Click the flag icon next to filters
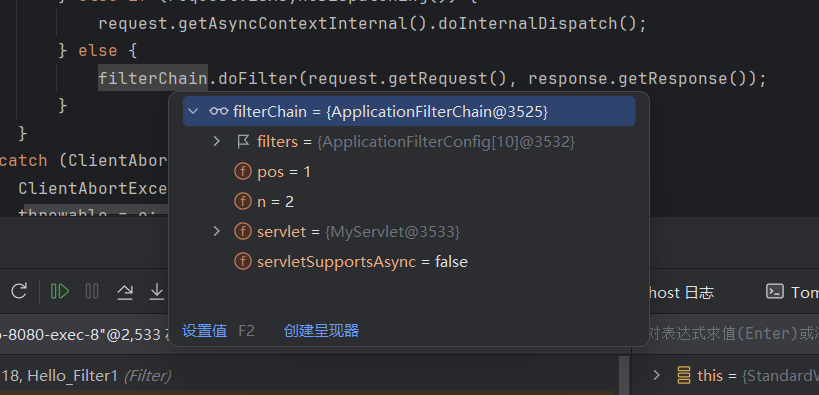Image resolution: width=819 pixels, height=395 pixels. [x=243, y=141]
